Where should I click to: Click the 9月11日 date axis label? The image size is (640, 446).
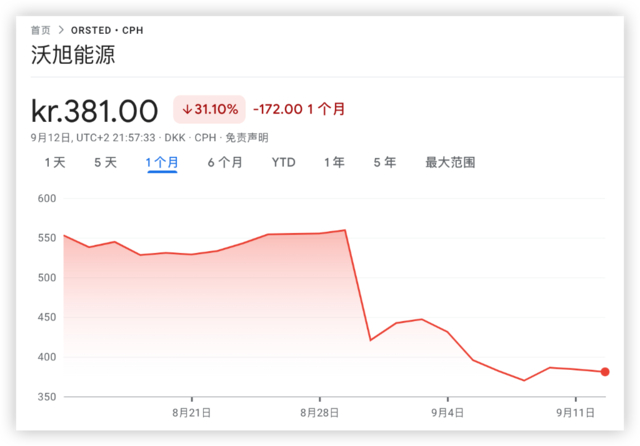coord(576,412)
